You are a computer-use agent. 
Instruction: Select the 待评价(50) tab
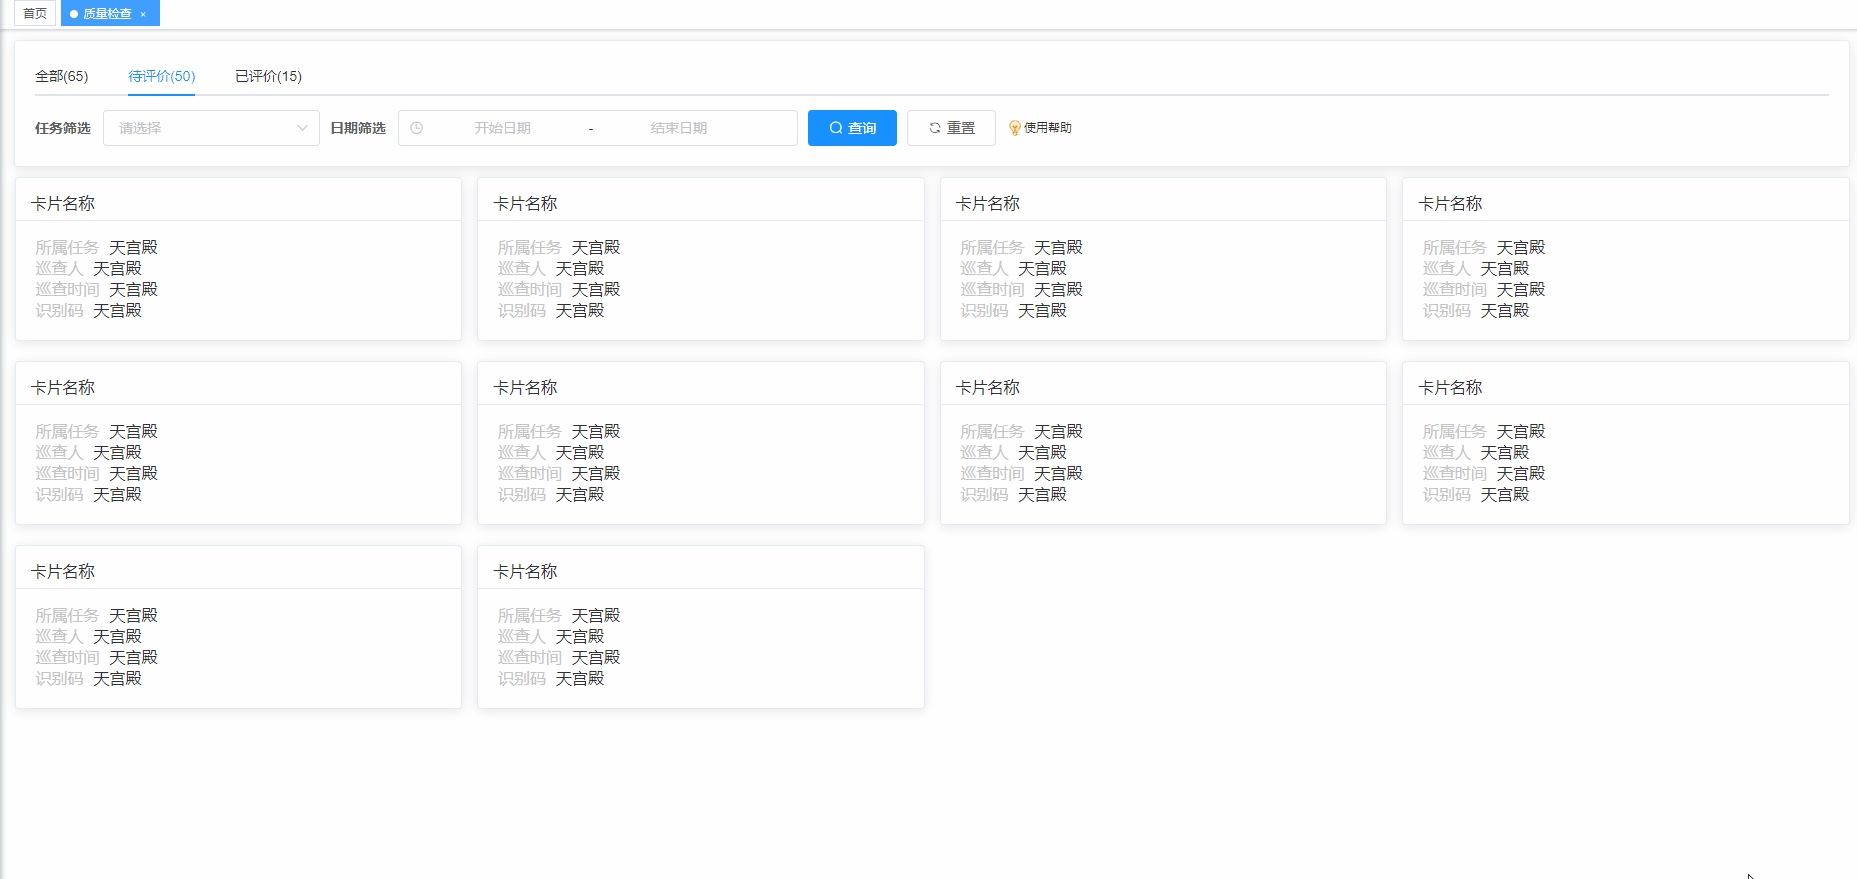[x=161, y=76]
